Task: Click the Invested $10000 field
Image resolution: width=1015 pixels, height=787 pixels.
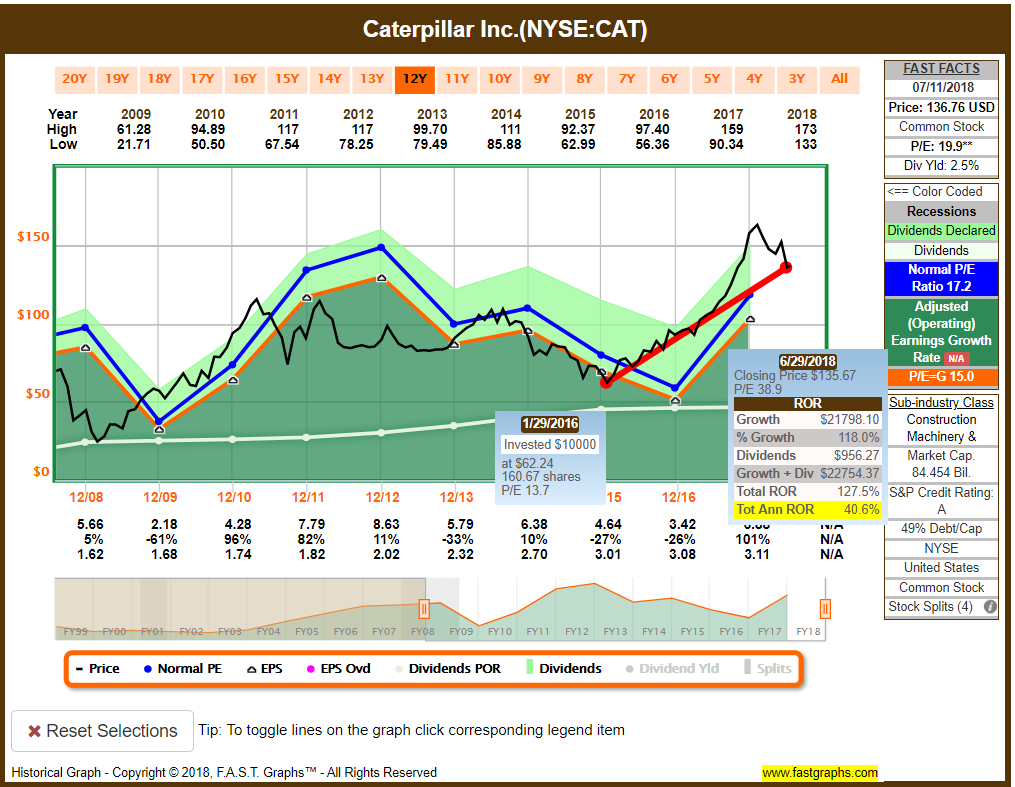Action: coord(550,445)
